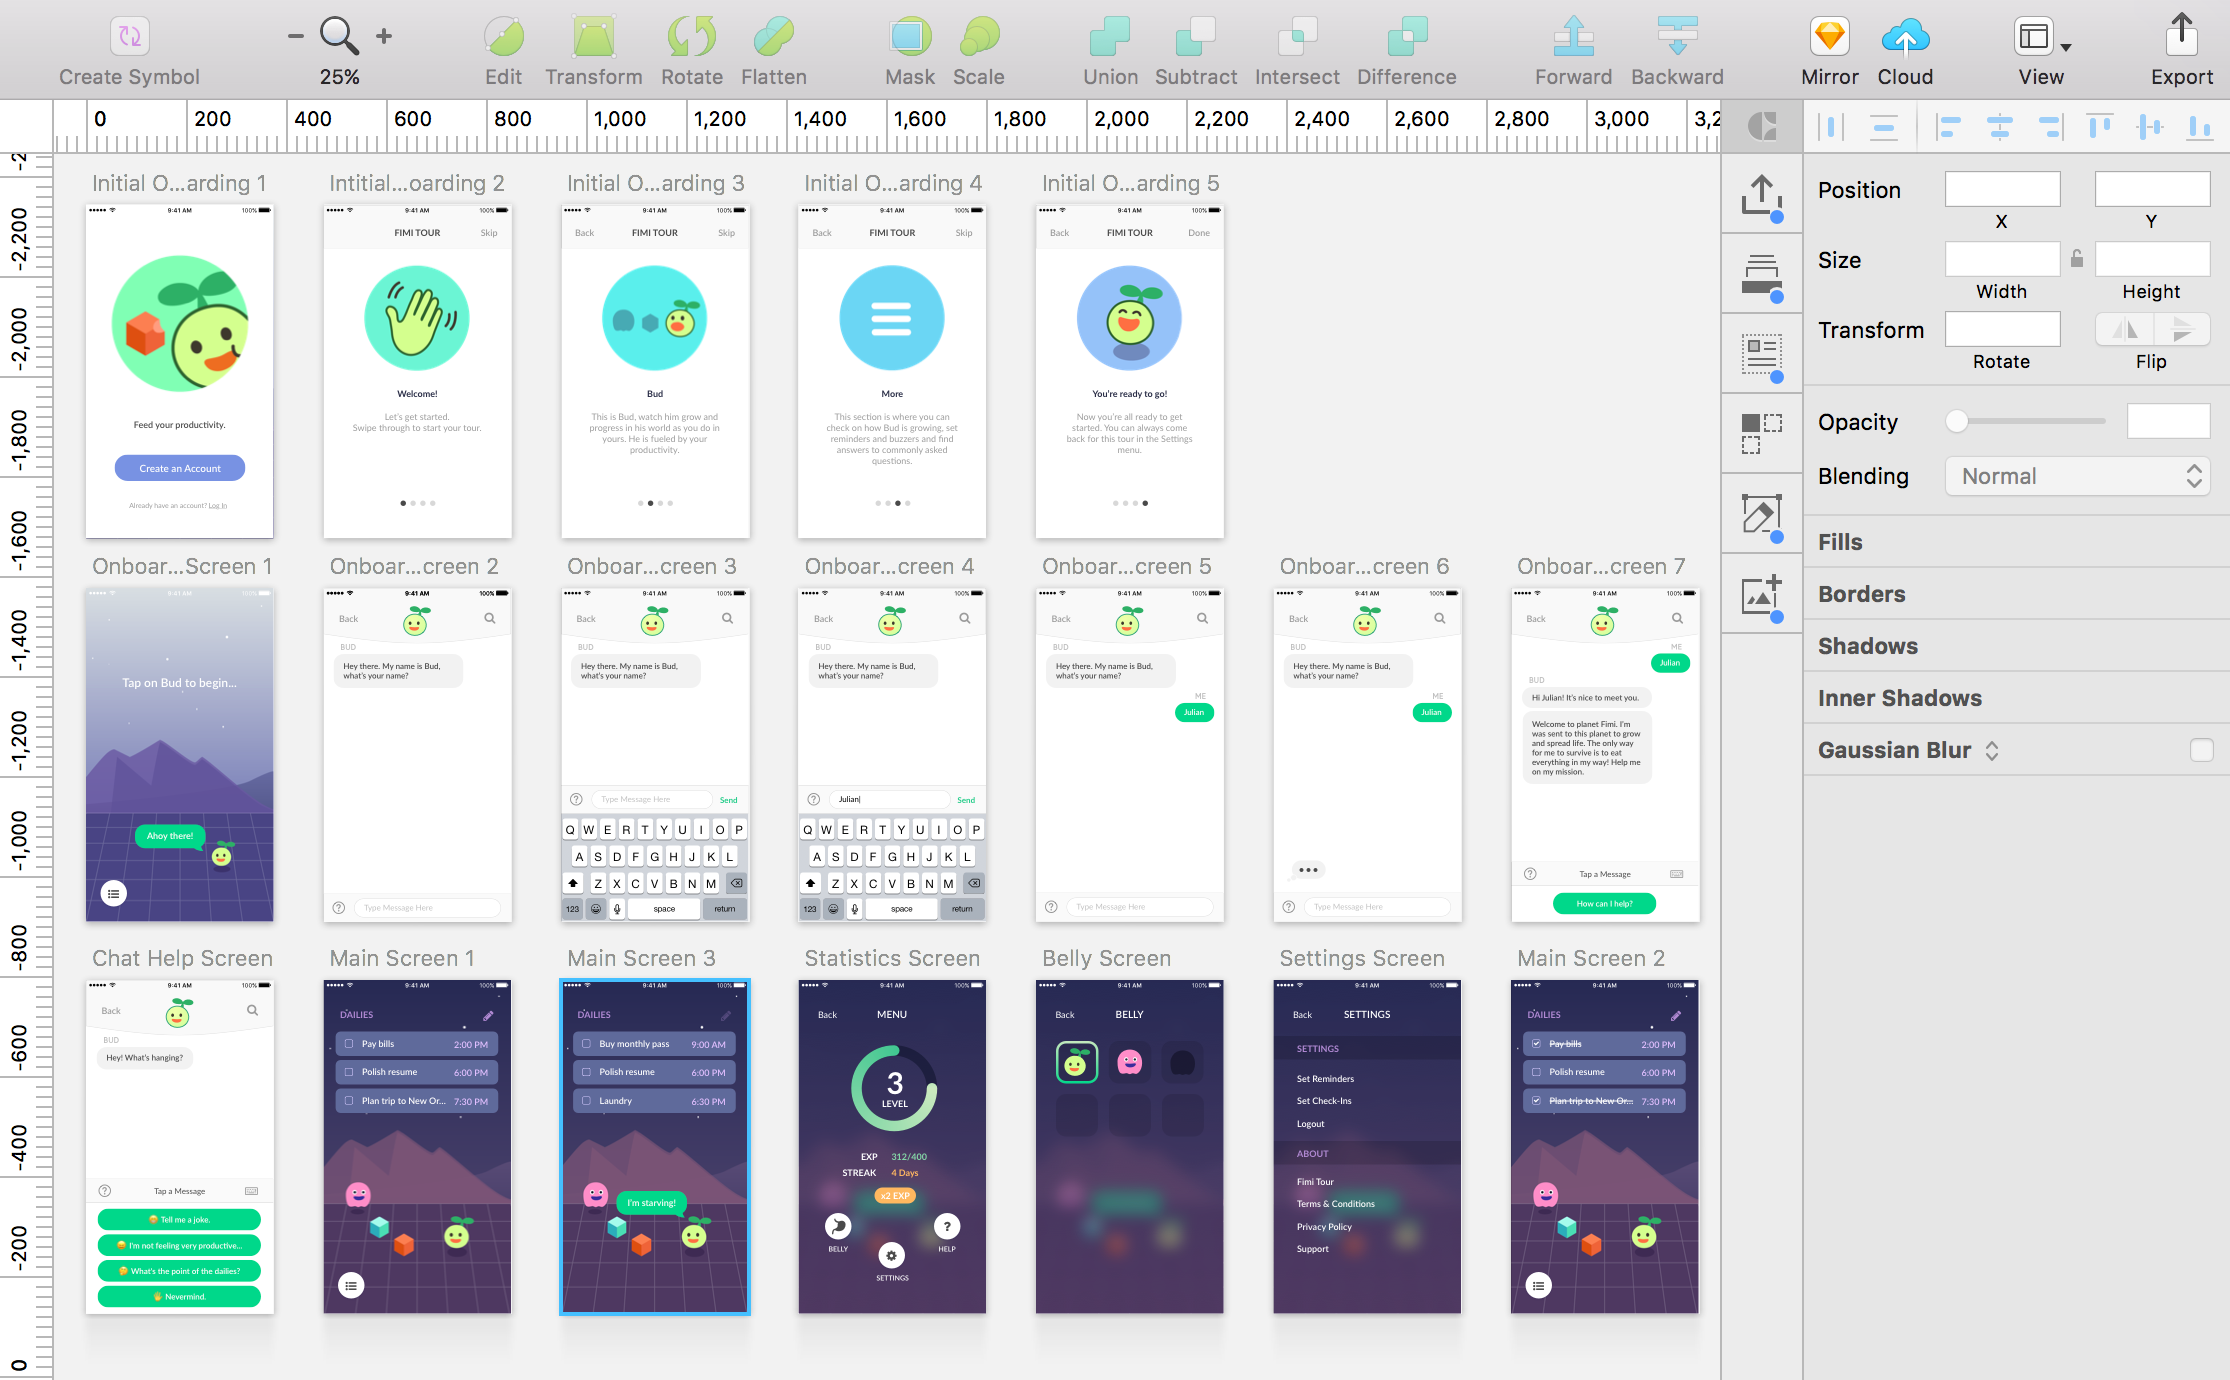The image size is (2230, 1380).
Task: Click the zoom in plus button
Action: pyautogui.click(x=384, y=36)
